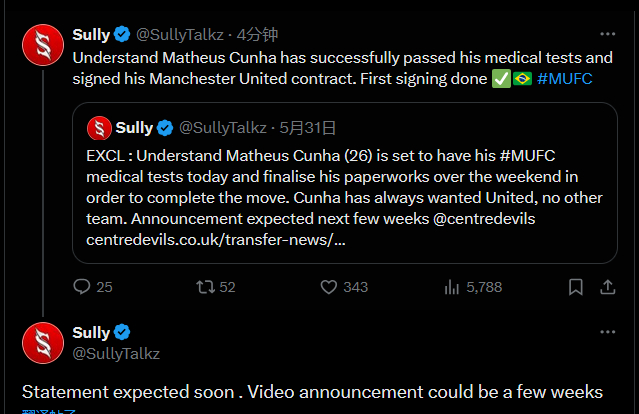View analytics showing 5,788 views
Viewport: 639px width, 414px height.
pos(451,287)
